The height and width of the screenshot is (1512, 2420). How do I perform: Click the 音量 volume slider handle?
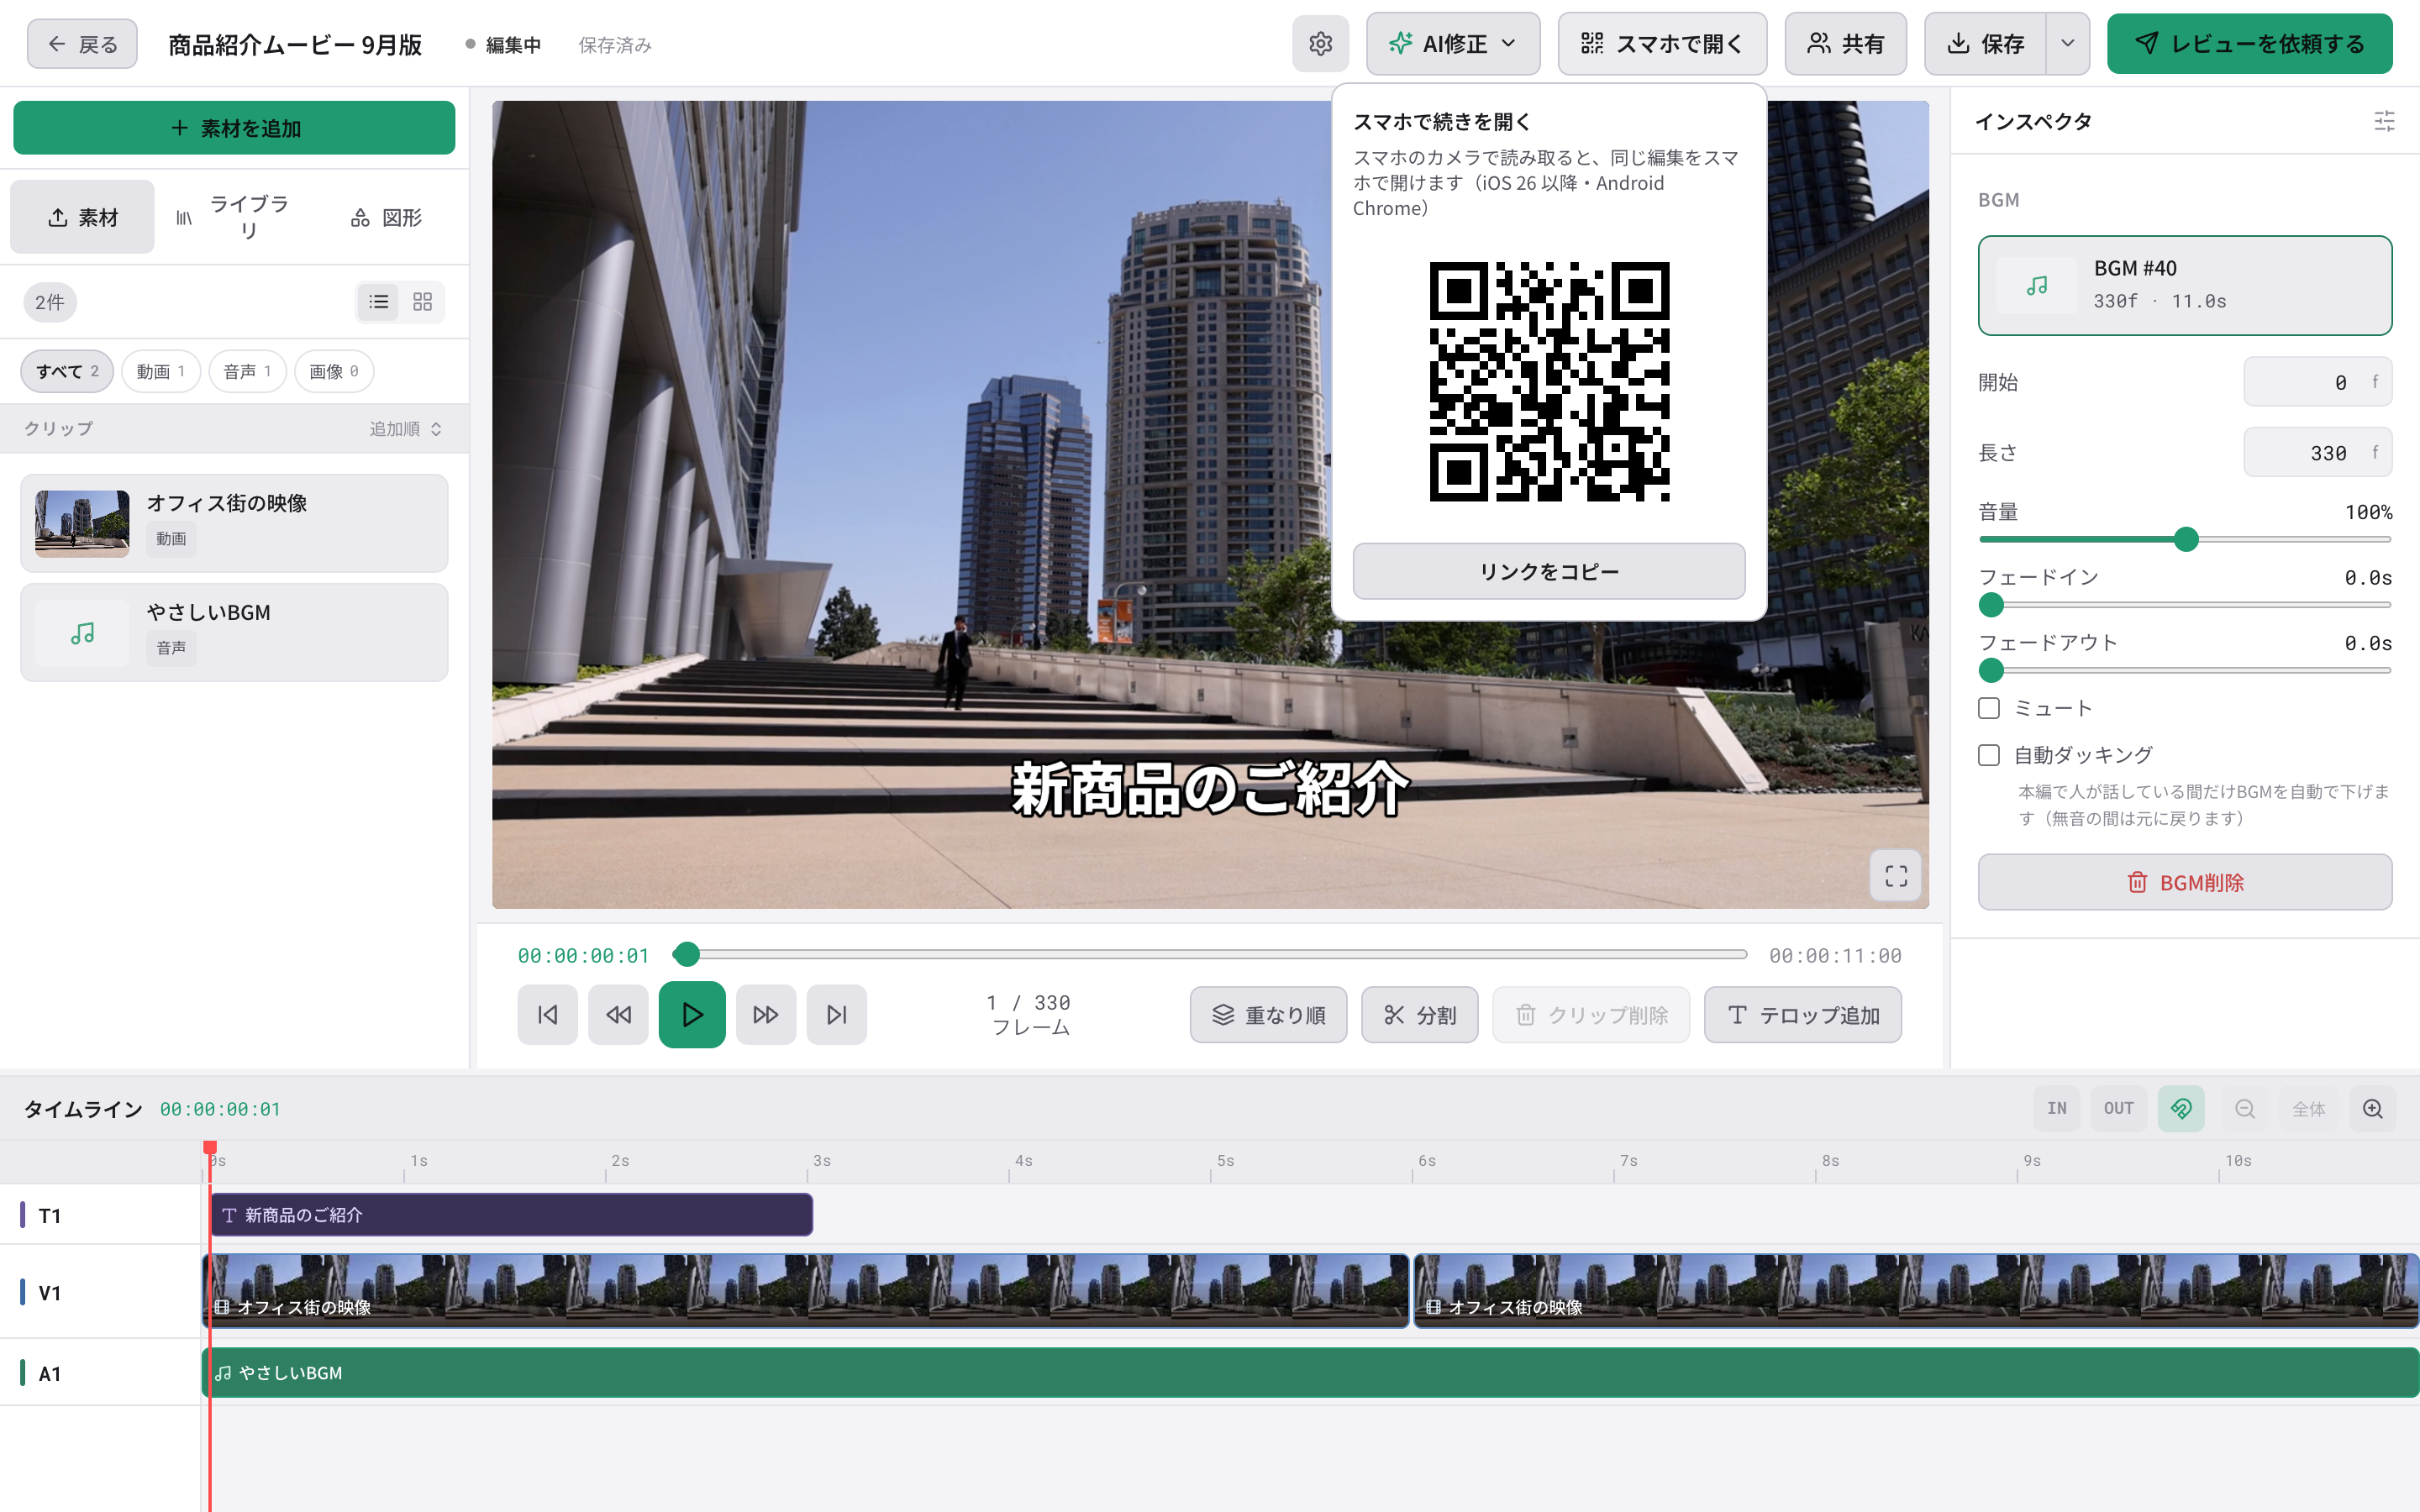click(2186, 539)
